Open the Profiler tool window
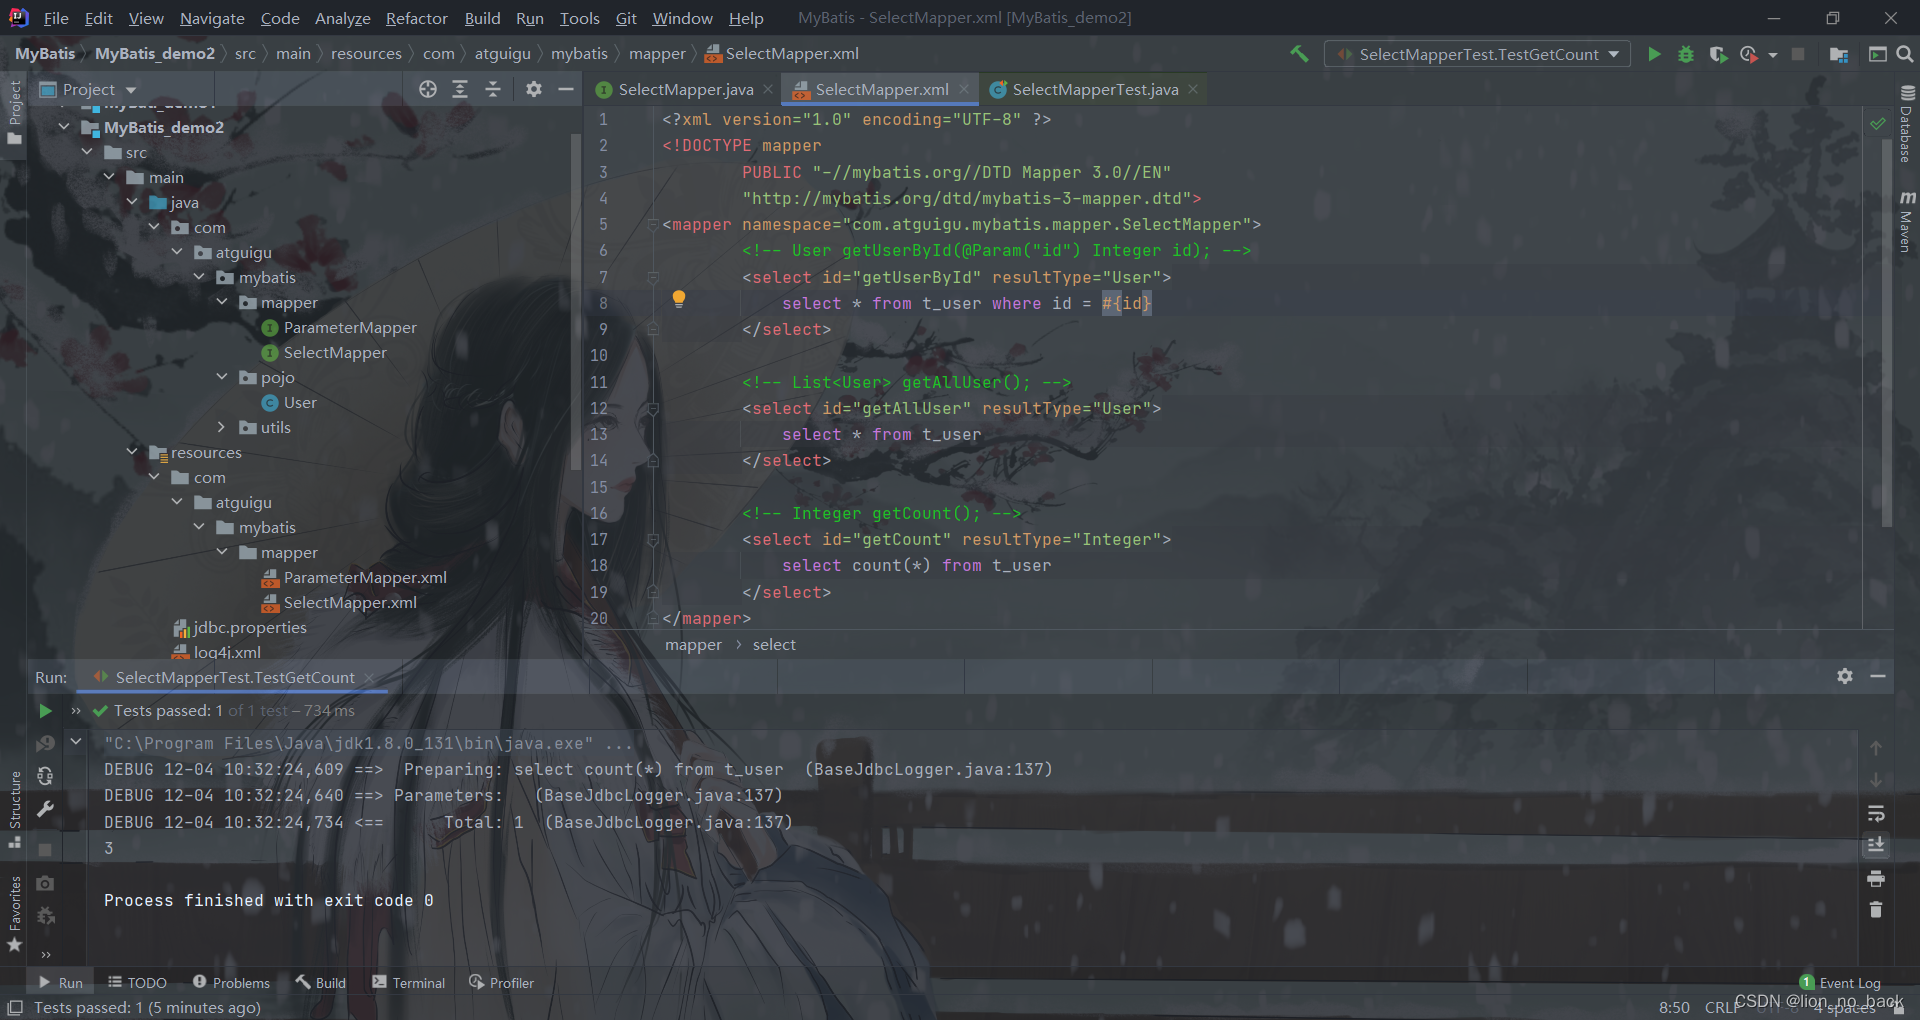 501,983
